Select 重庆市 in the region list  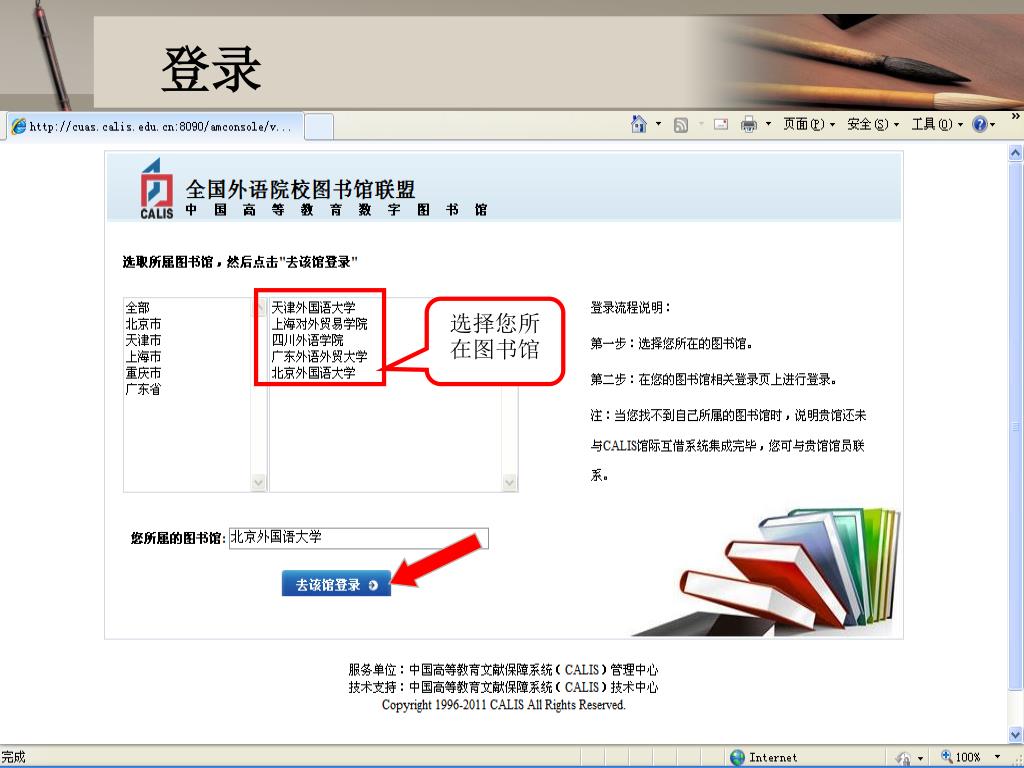[143, 373]
